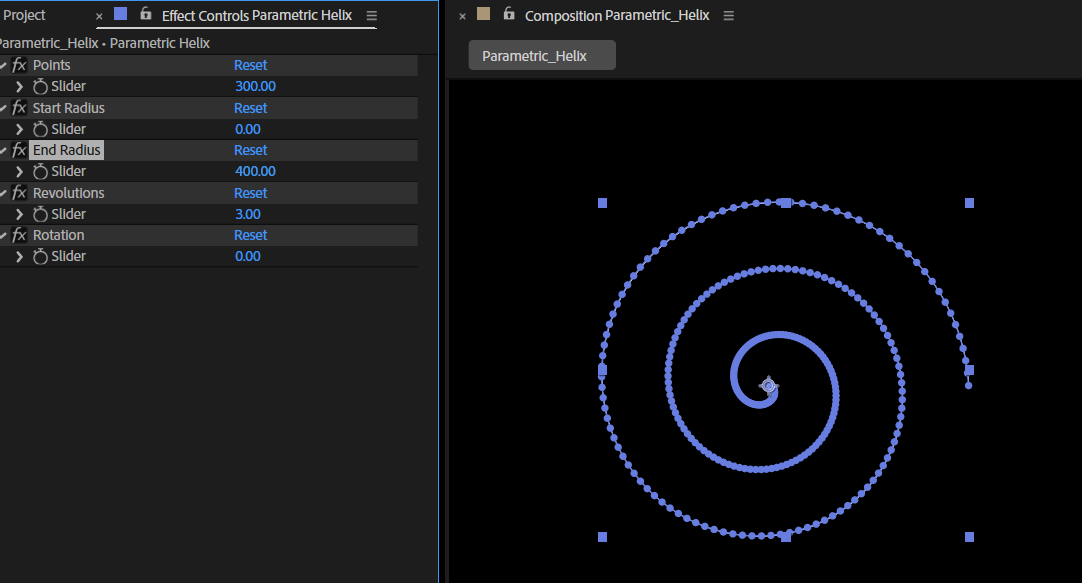The height and width of the screenshot is (583, 1082).
Task: Select the Points effect name
Action: pos(52,66)
